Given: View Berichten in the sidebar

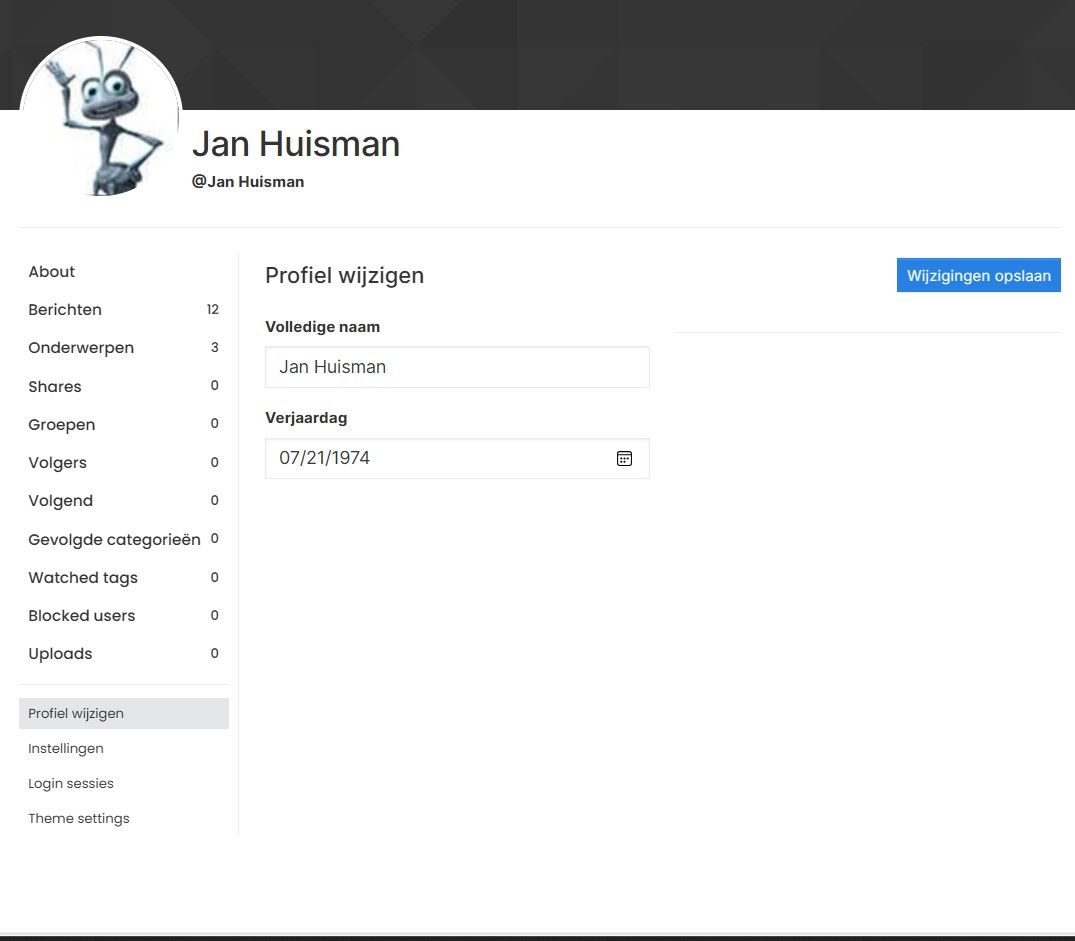Looking at the screenshot, I should point(65,310).
